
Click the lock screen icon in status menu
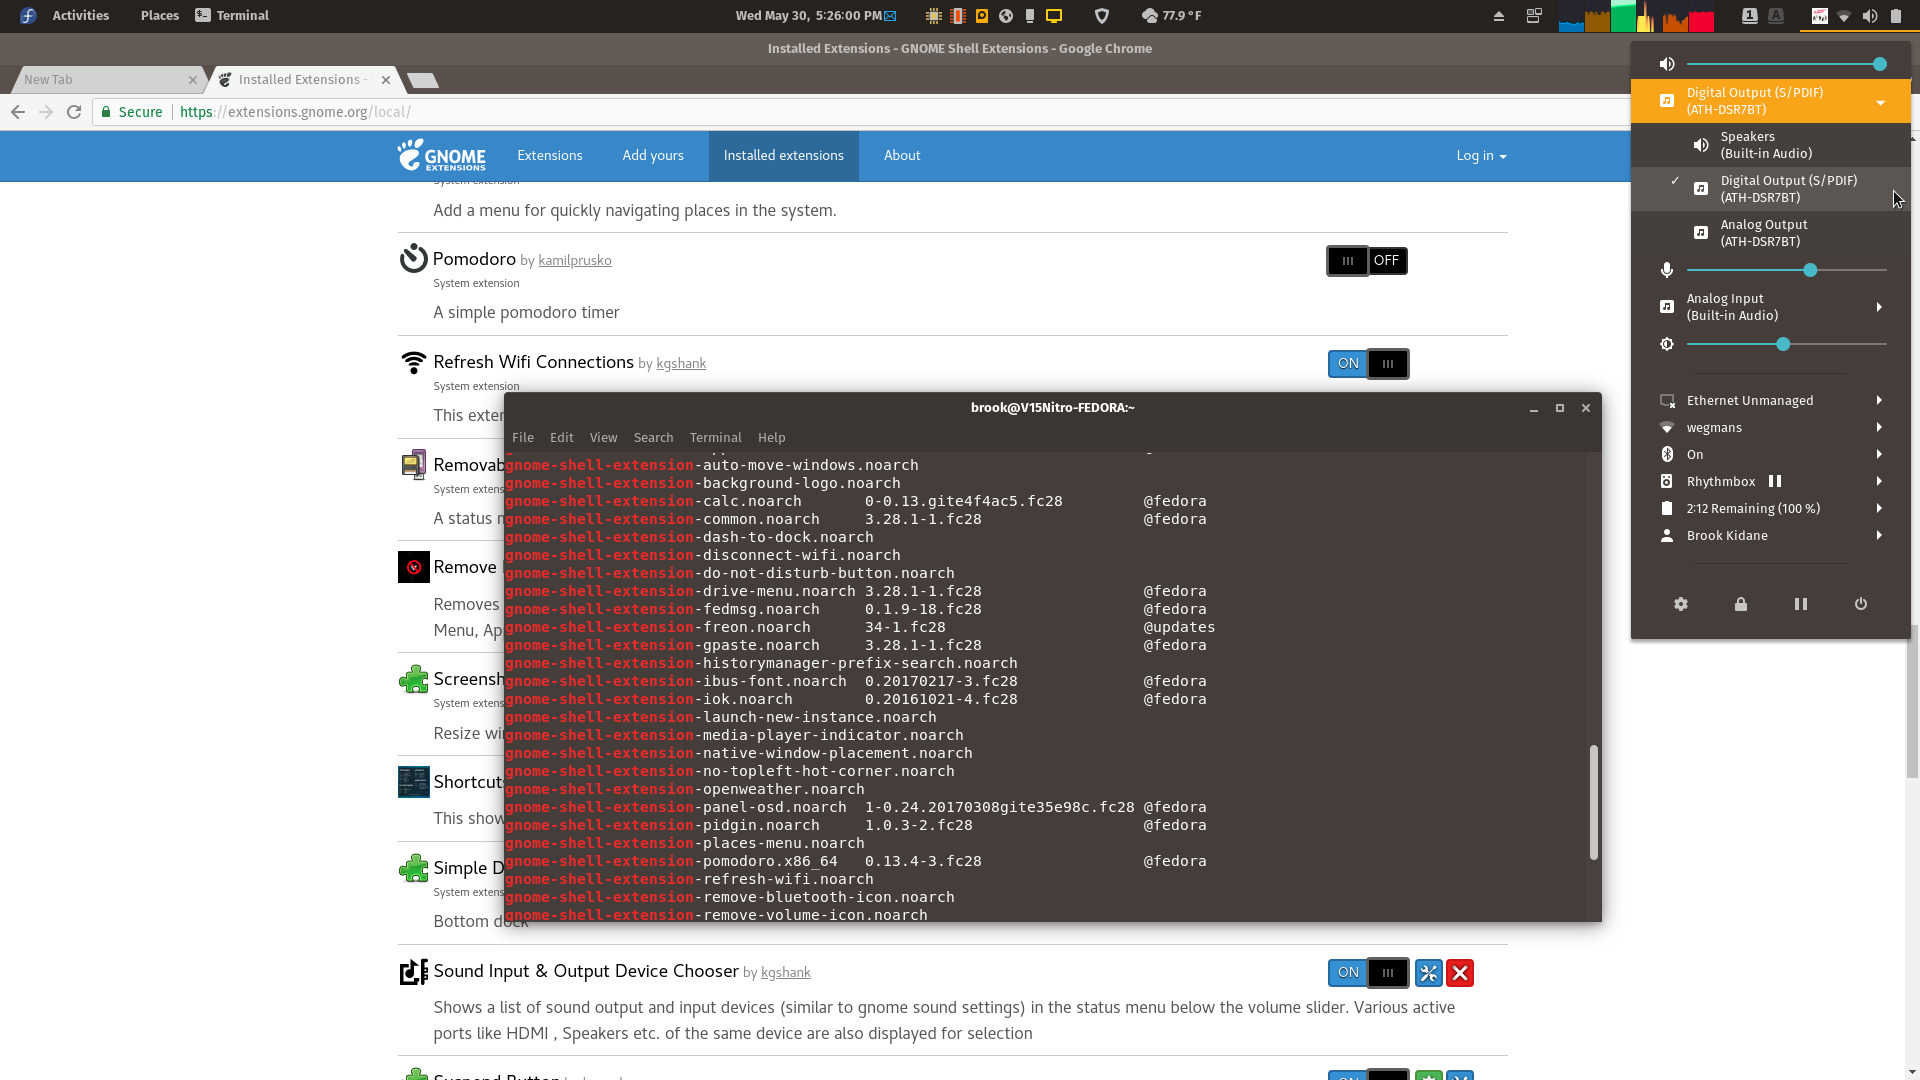pyautogui.click(x=1741, y=604)
